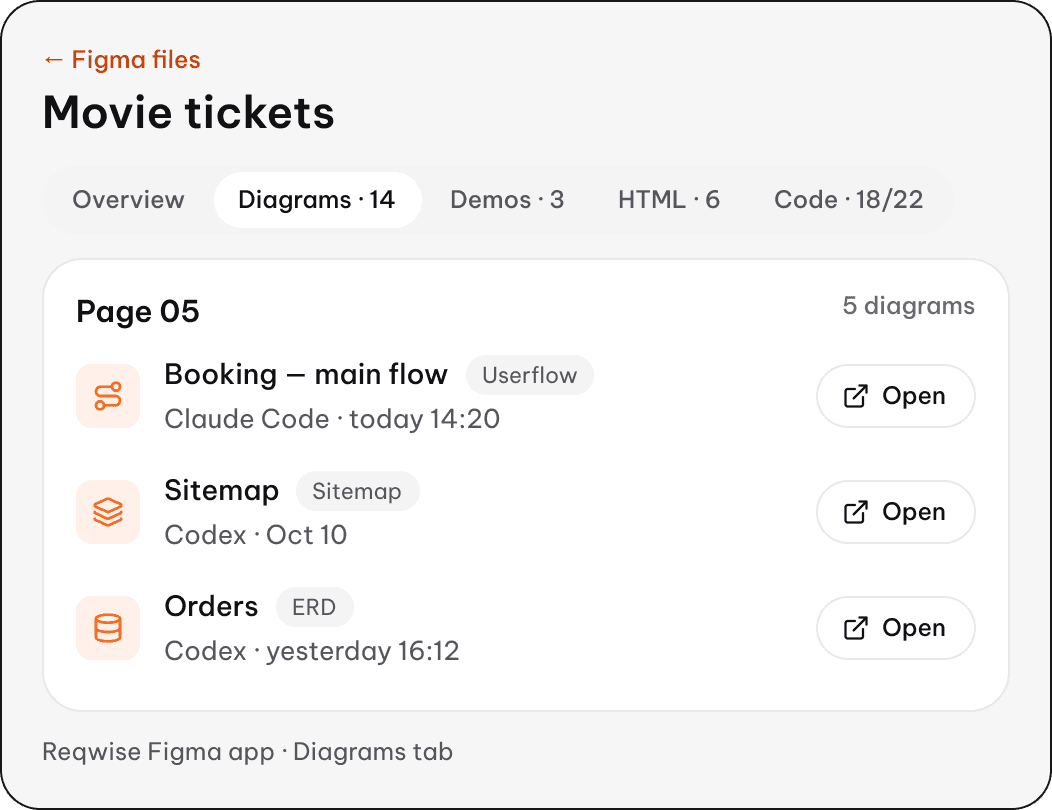Go back to Figma files
1052x810 pixels.
coord(121,60)
